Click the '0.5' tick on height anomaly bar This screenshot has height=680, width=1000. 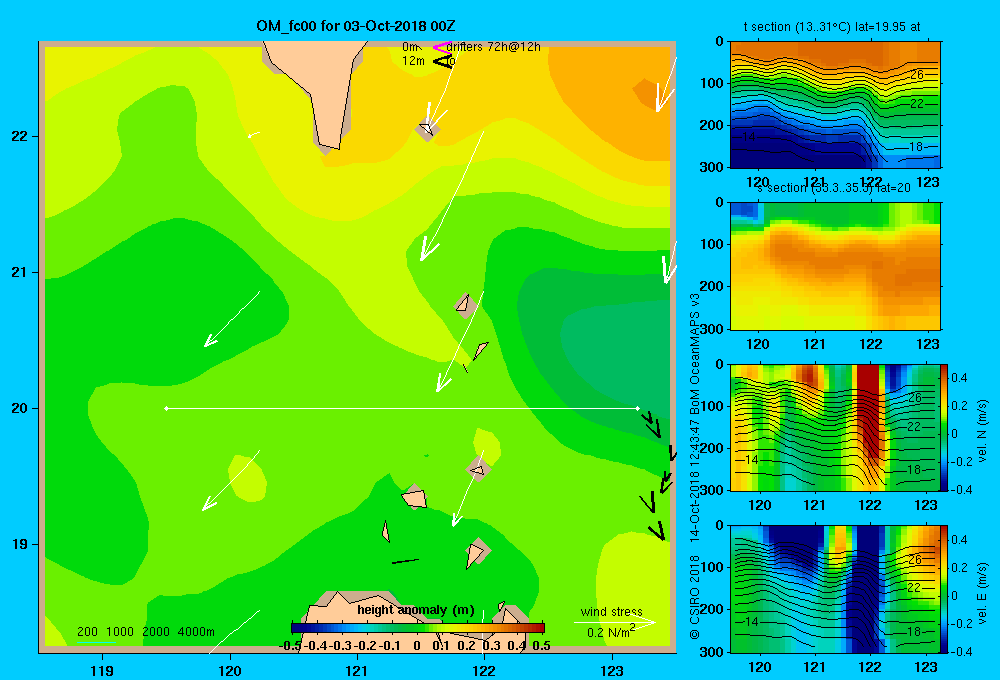[541, 646]
